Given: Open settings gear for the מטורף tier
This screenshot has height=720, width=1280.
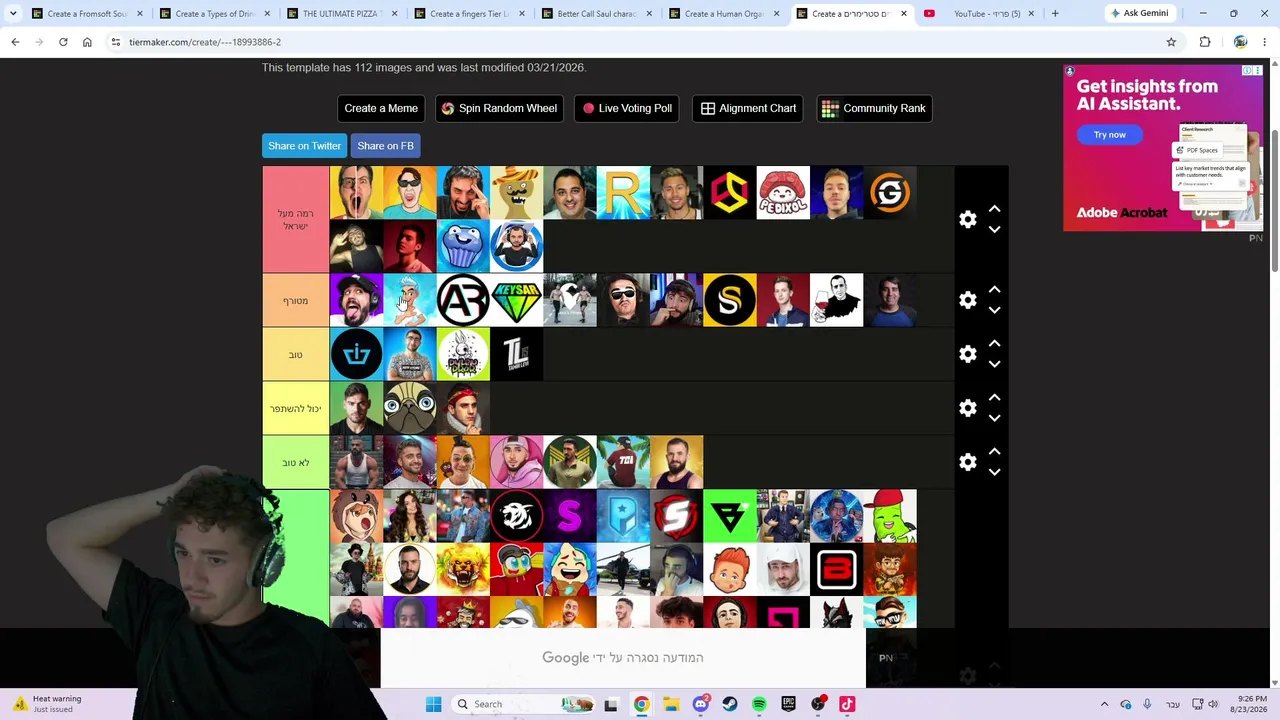Looking at the screenshot, I should point(967,300).
